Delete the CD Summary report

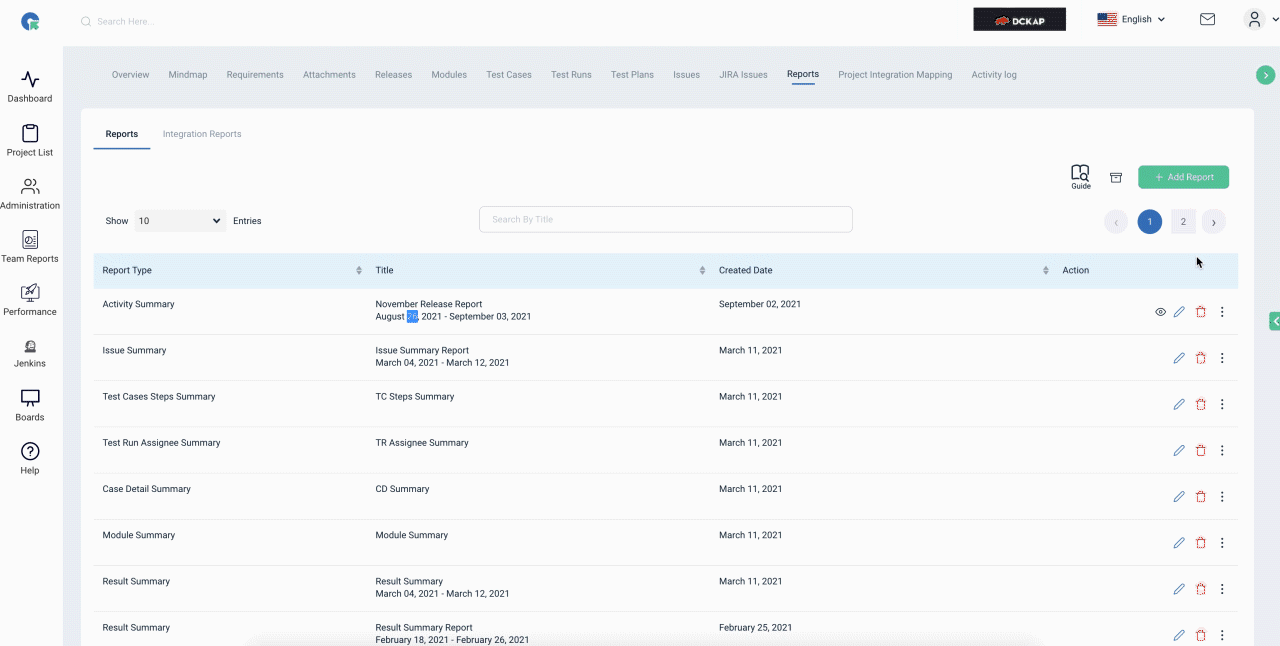pyautogui.click(x=1201, y=496)
